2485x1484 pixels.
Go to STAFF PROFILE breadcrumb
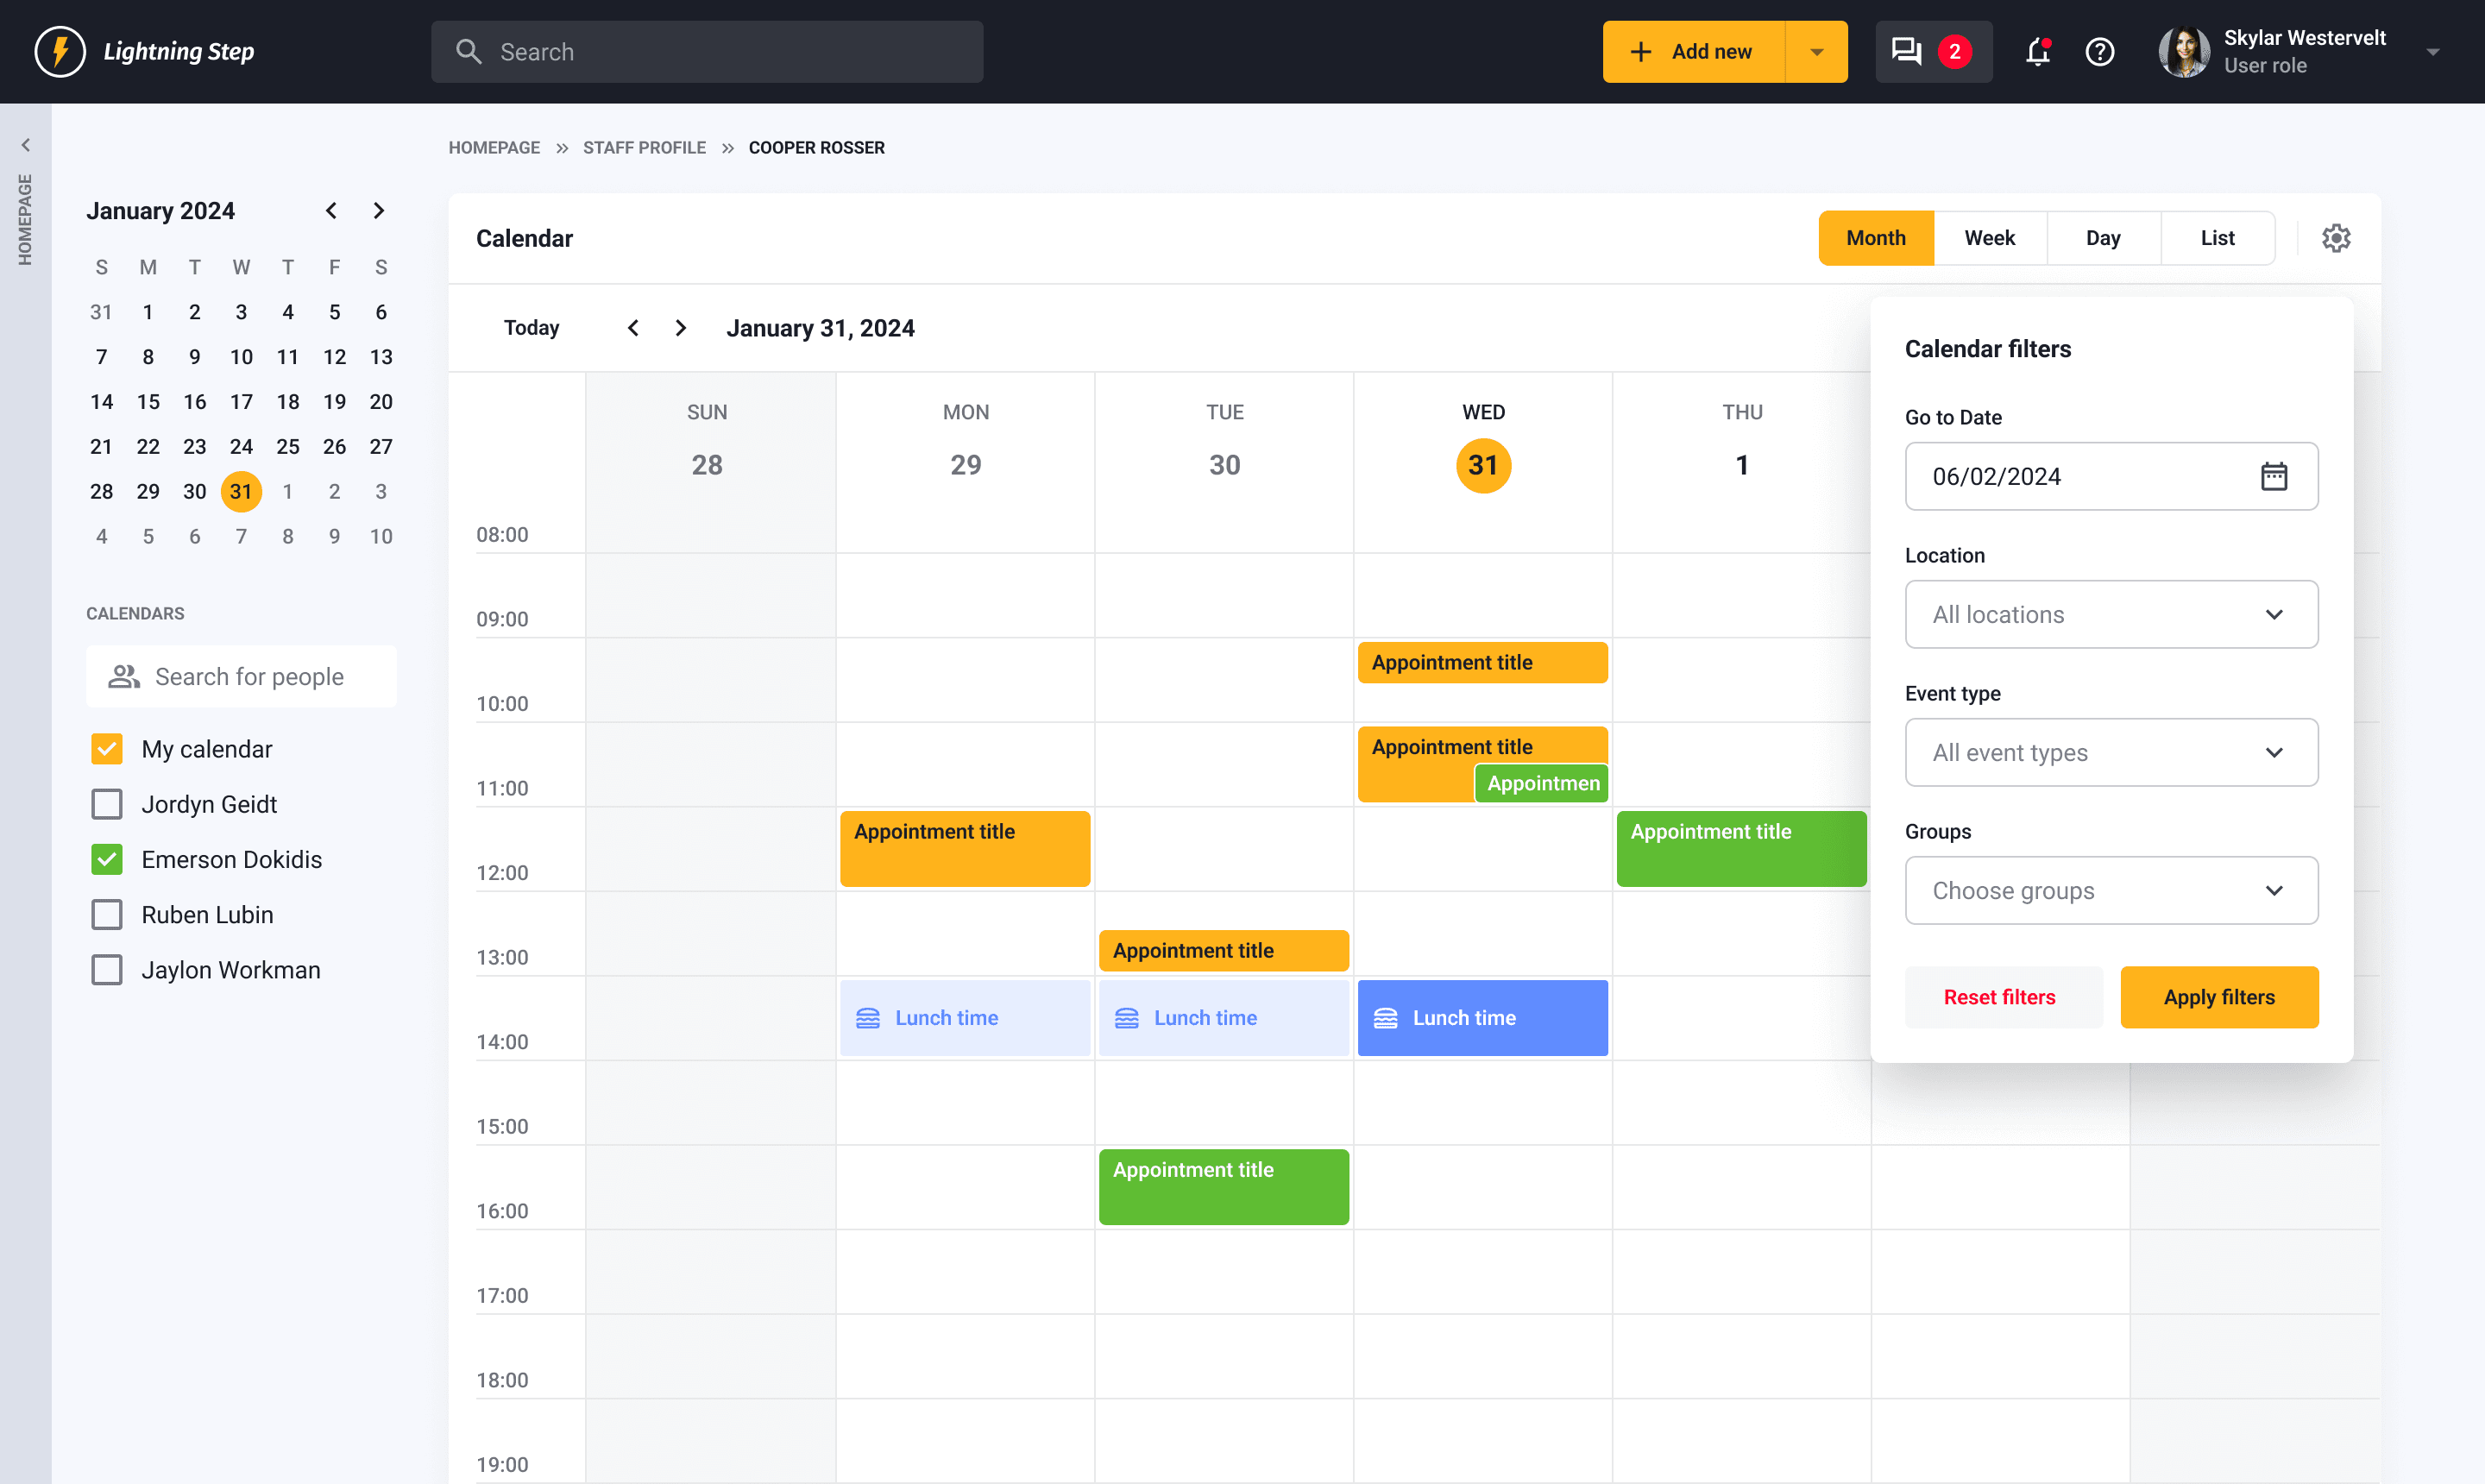(644, 147)
